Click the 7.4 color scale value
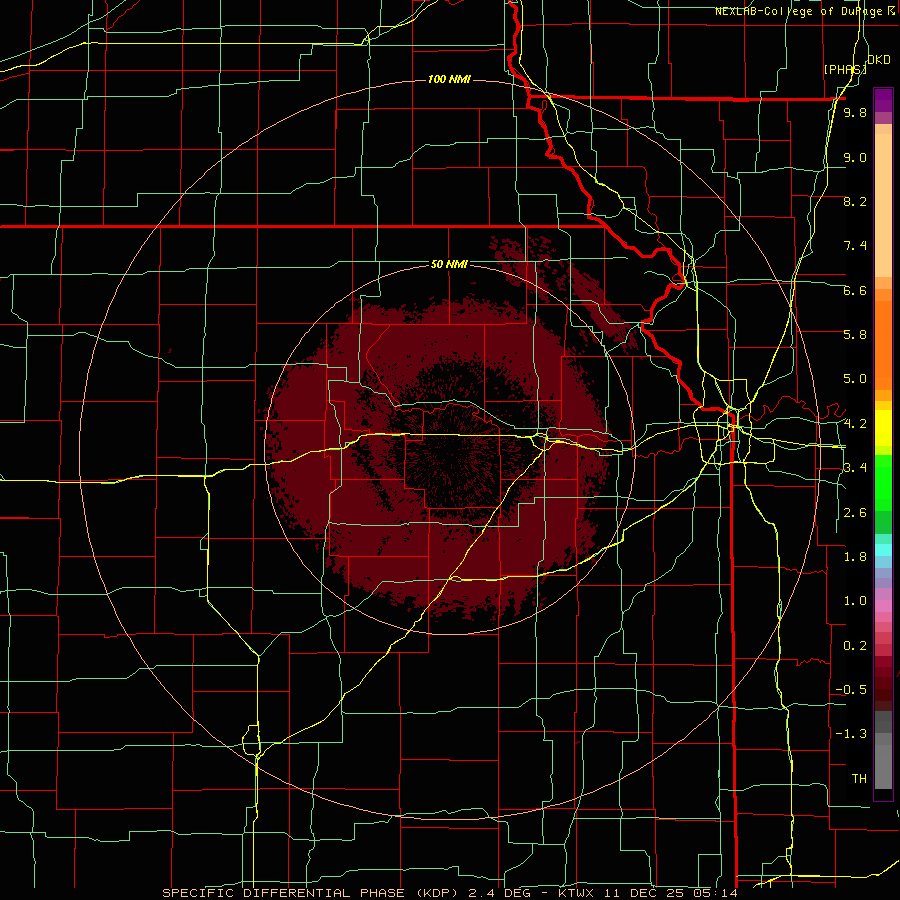The height and width of the screenshot is (900, 900). (x=855, y=246)
